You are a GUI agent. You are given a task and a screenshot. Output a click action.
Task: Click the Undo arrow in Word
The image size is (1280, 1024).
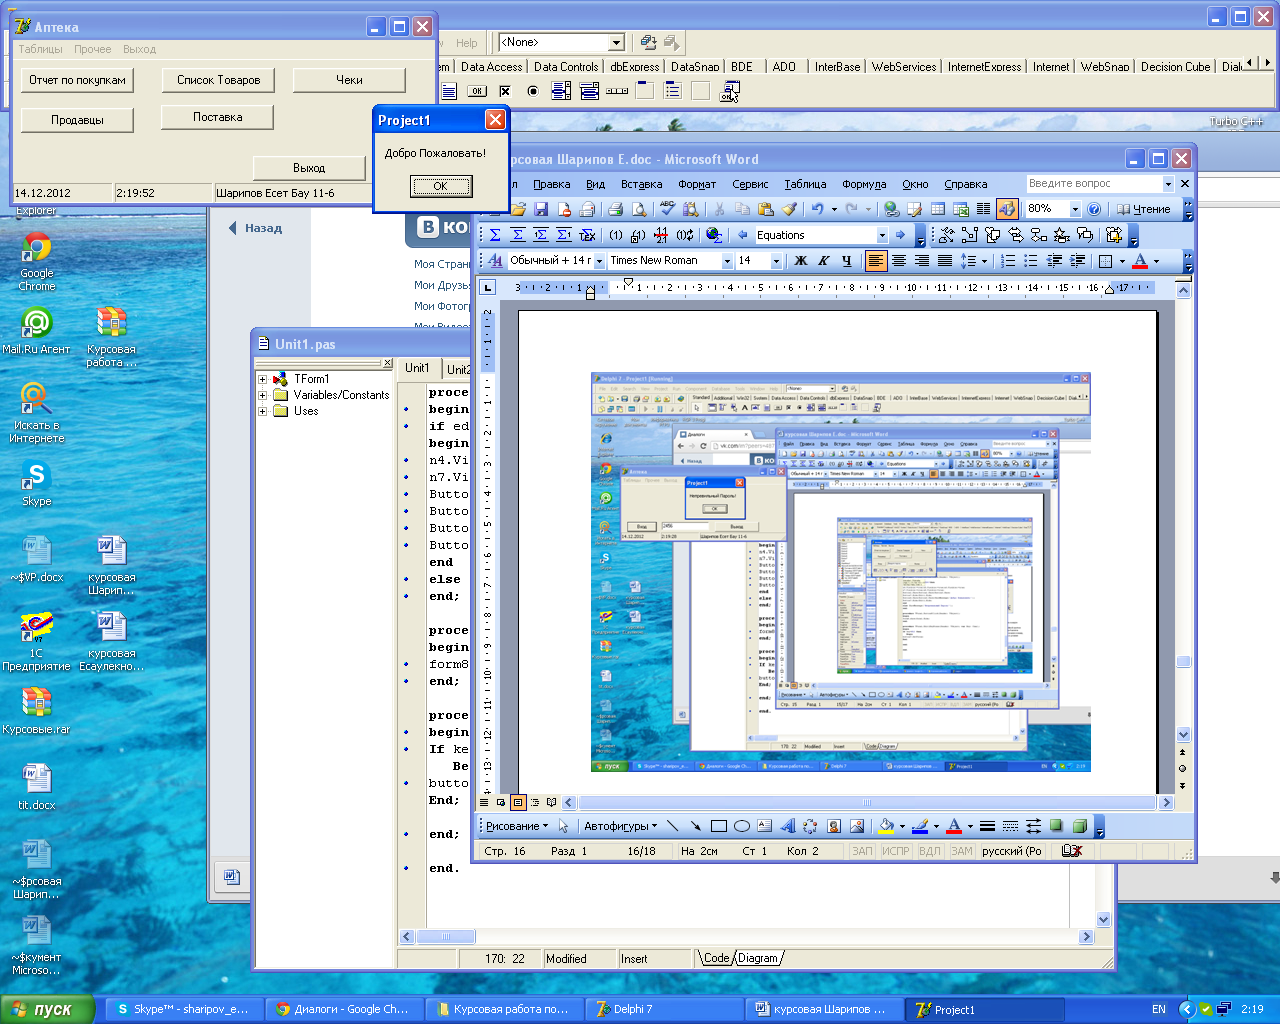[818, 209]
